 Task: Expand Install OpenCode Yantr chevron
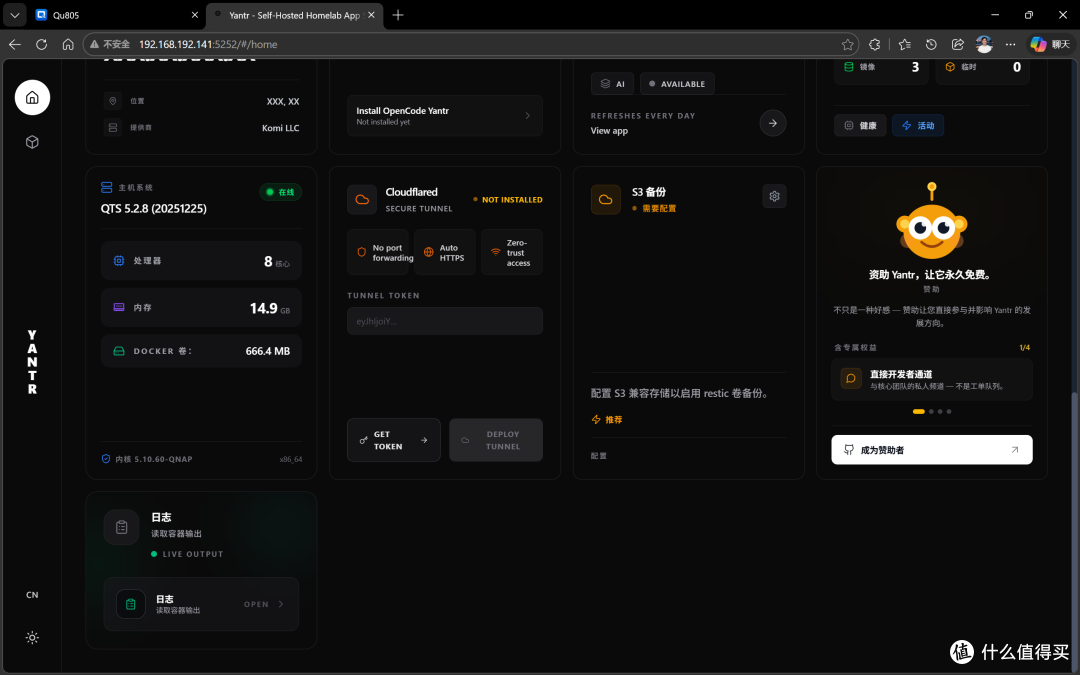pos(528,116)
